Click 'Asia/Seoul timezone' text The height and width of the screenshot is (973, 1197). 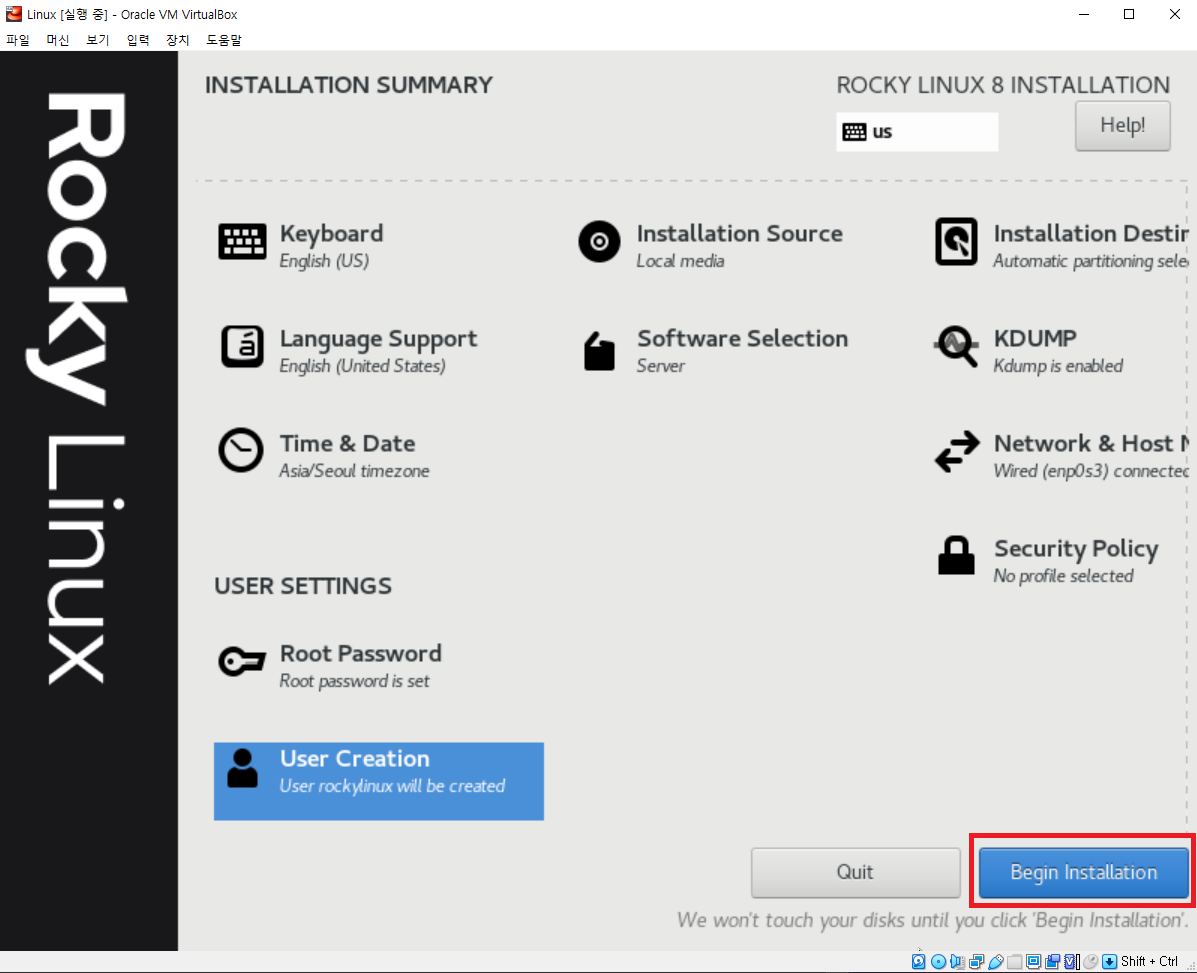(354, 471)
